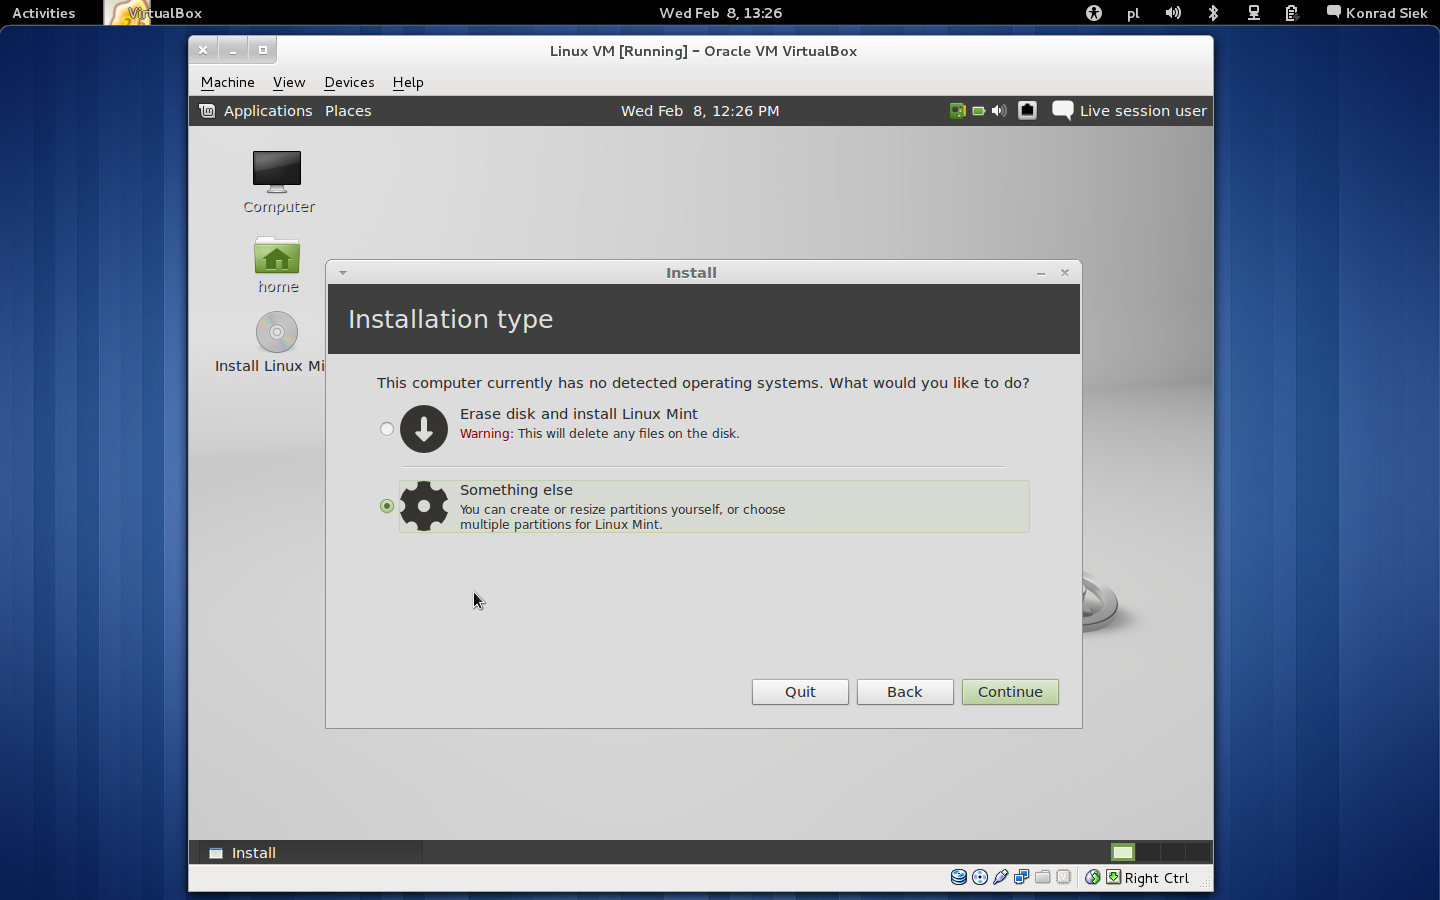This screenshot has height=900, width=1440.
Task: Open the Live session user menu
Action: click(x=1143, y=111)
